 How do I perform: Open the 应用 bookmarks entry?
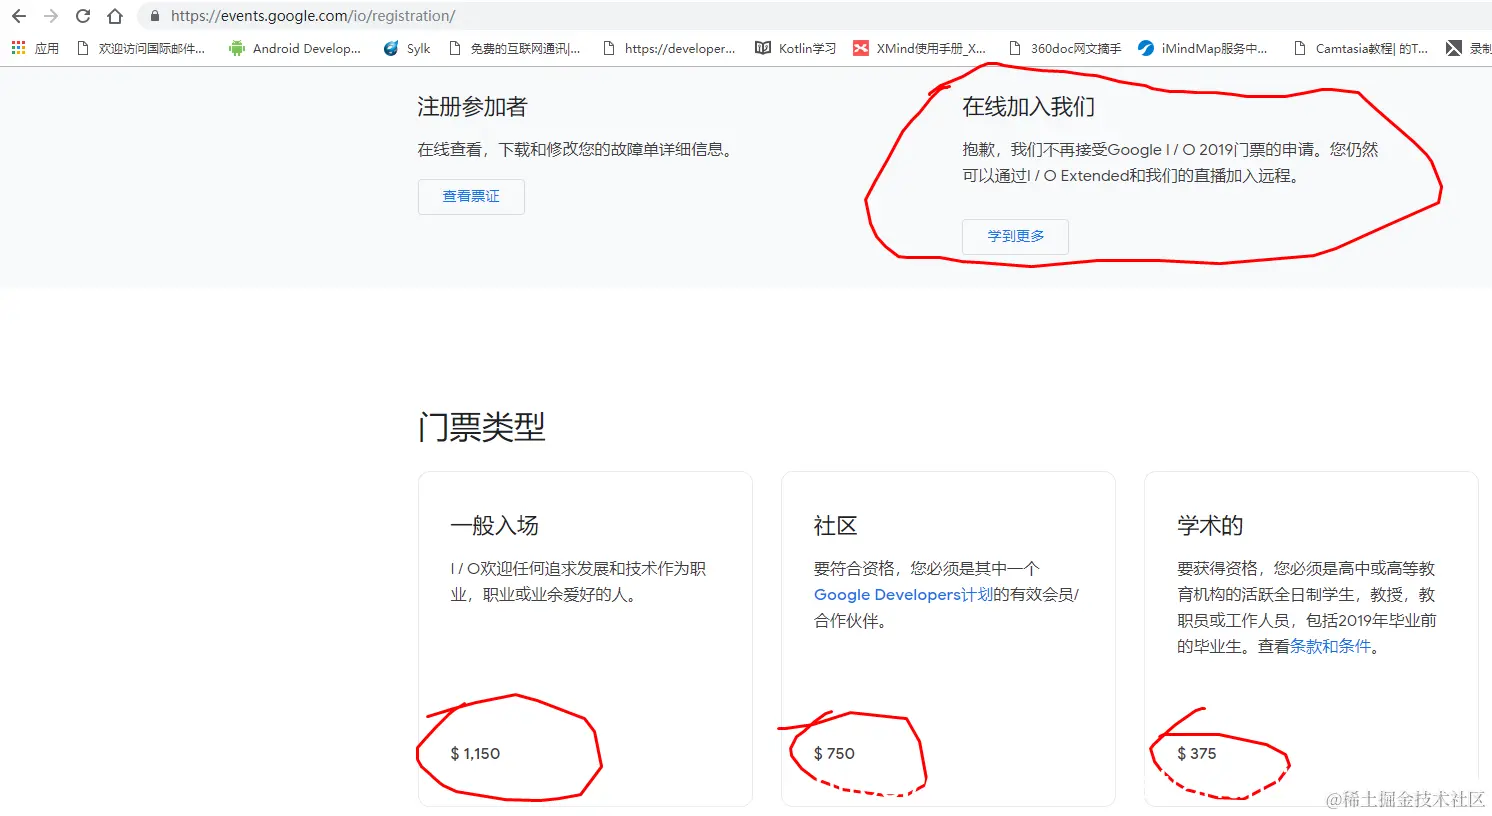[46, 47]
